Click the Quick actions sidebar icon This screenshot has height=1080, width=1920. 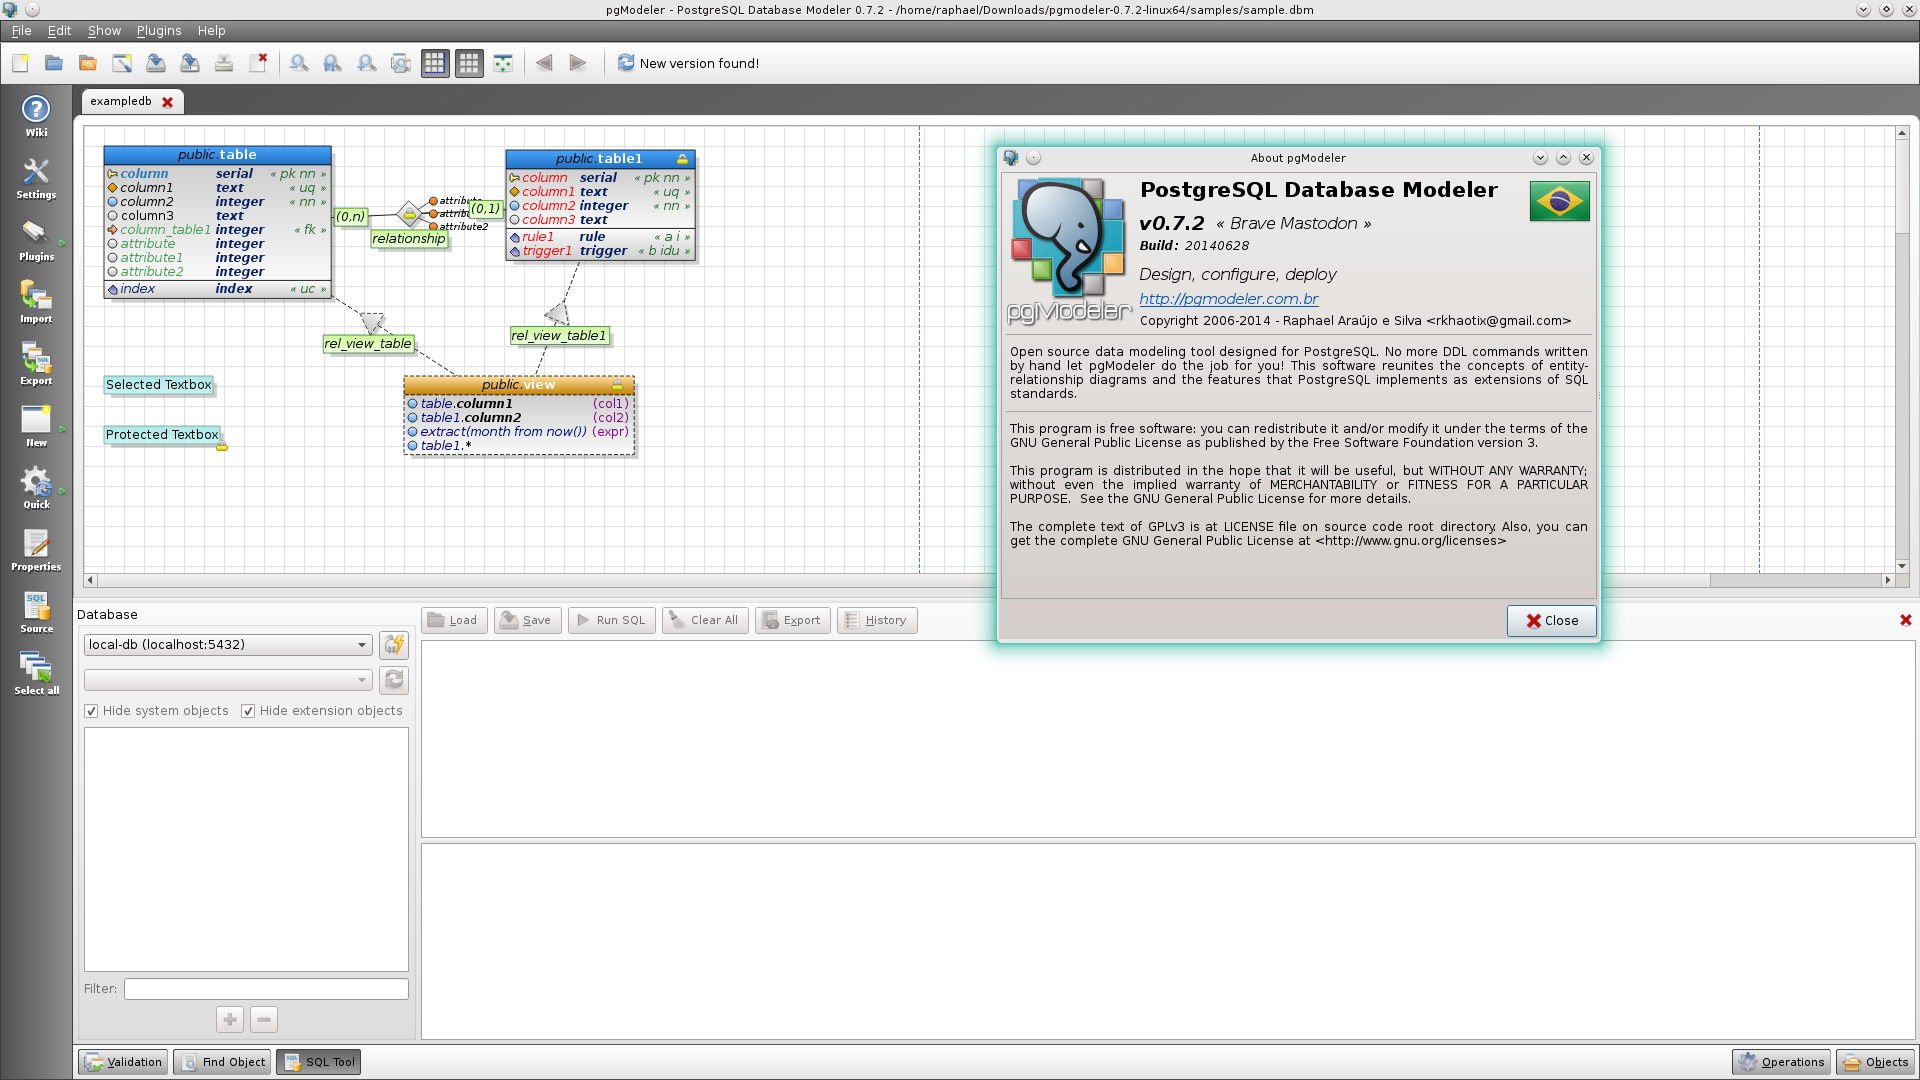click(x=36, y=488)
